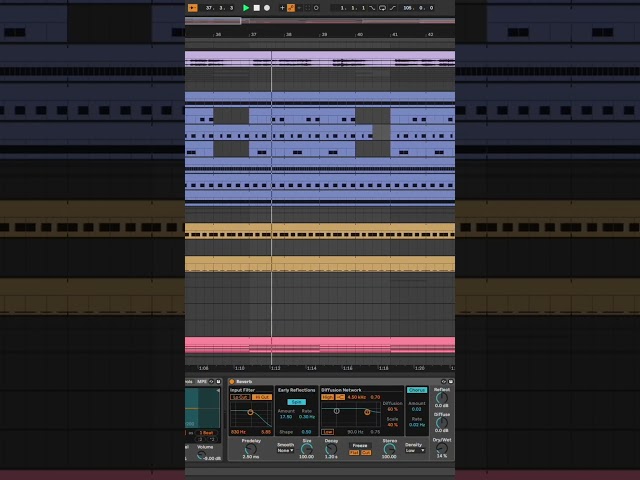Screen dimensions: 640x480
Task: Click the Decay knob
Action: tap(331, 449)
